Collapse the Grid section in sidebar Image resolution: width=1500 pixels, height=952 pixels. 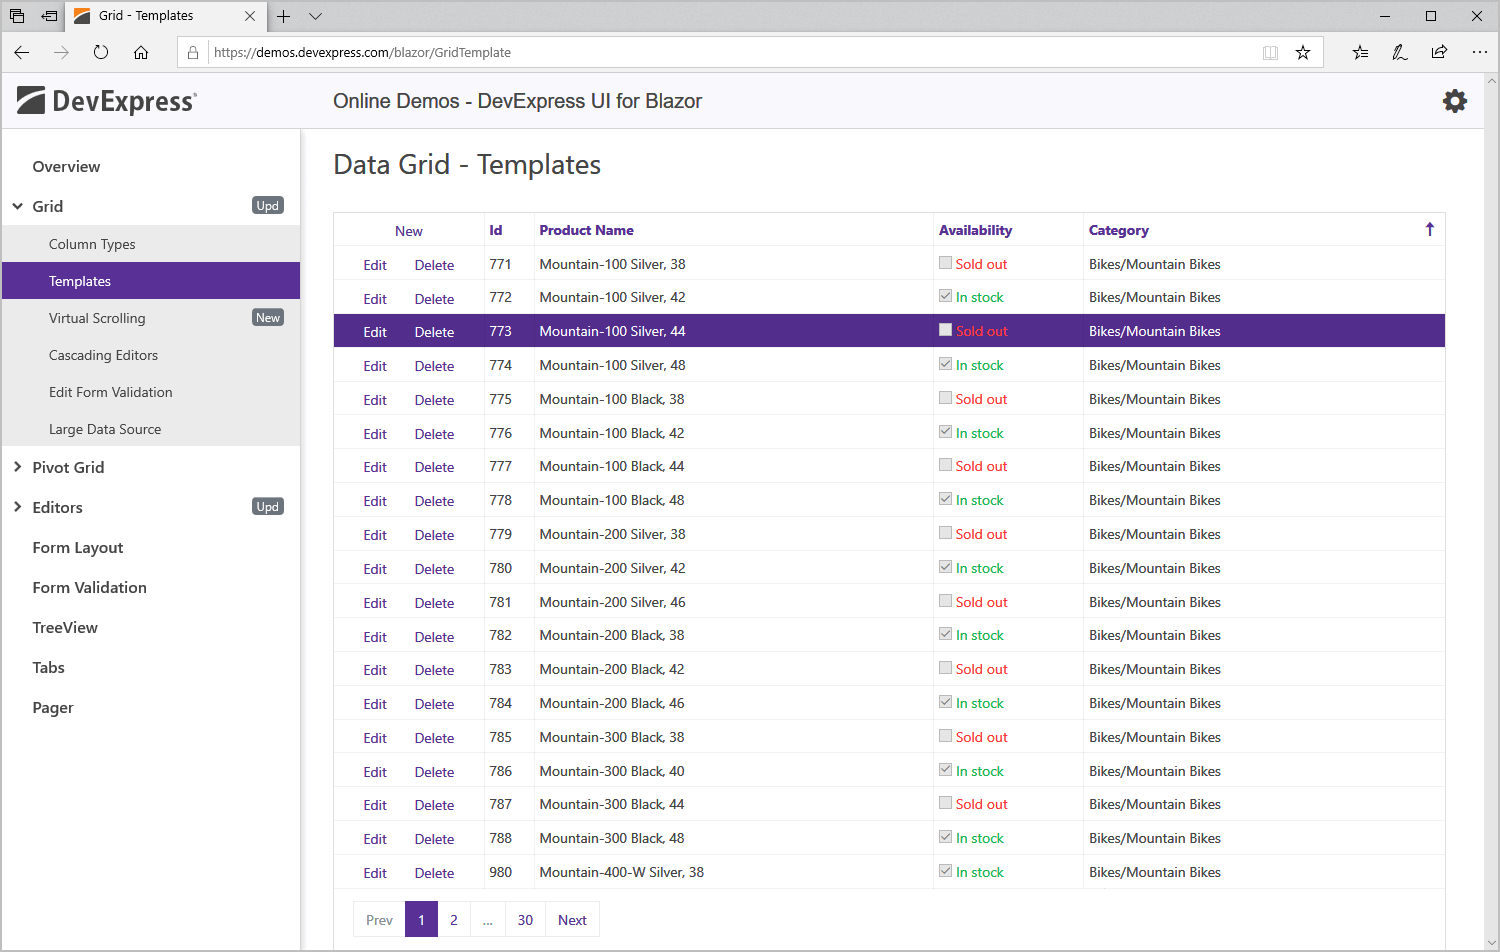[x=18, y=206]
